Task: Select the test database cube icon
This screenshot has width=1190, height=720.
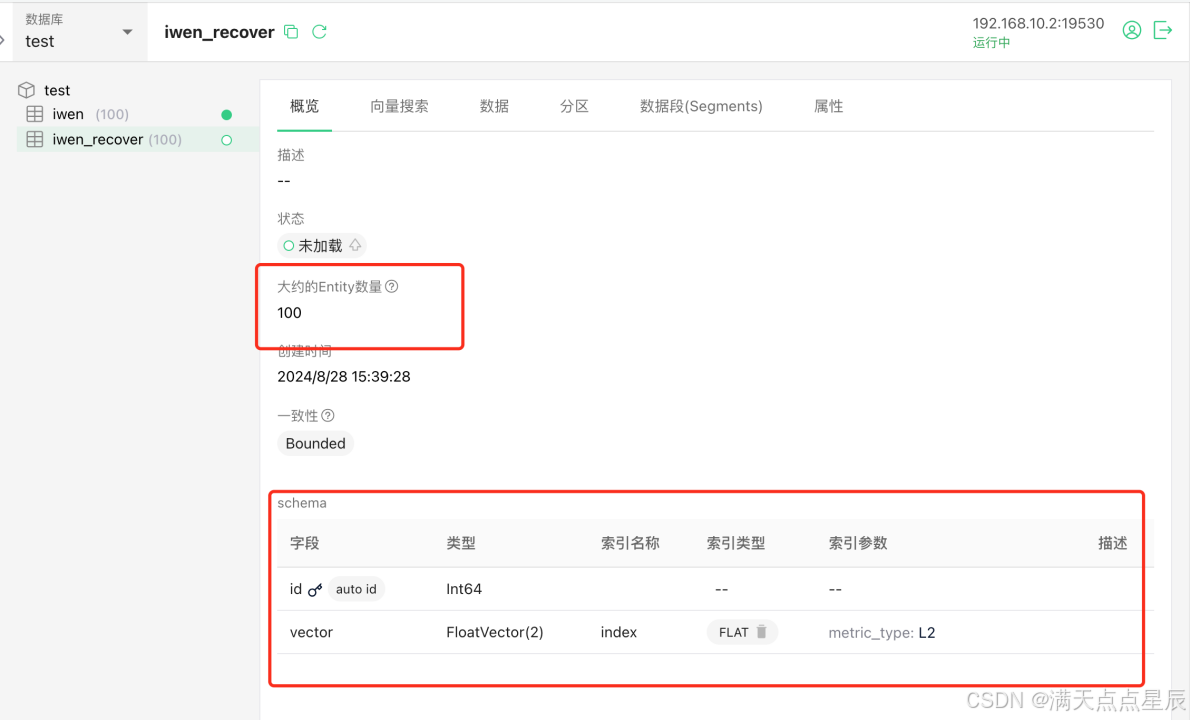Action: 27,90
